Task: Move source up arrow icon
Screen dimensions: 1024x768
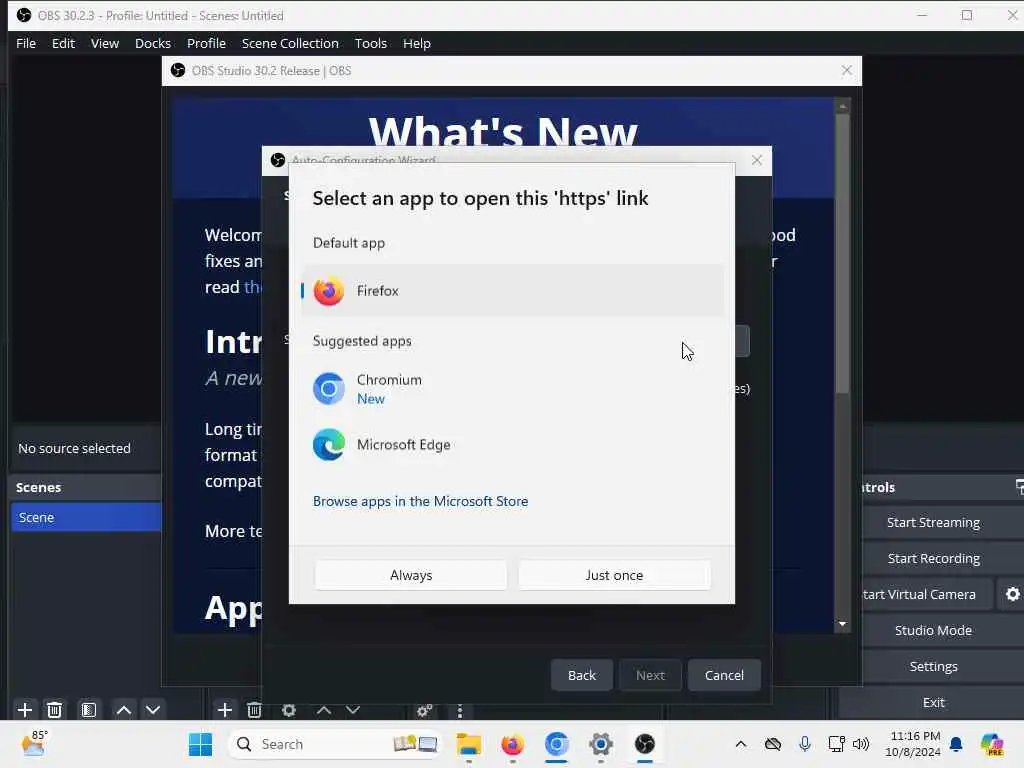Action: (324, 709)
